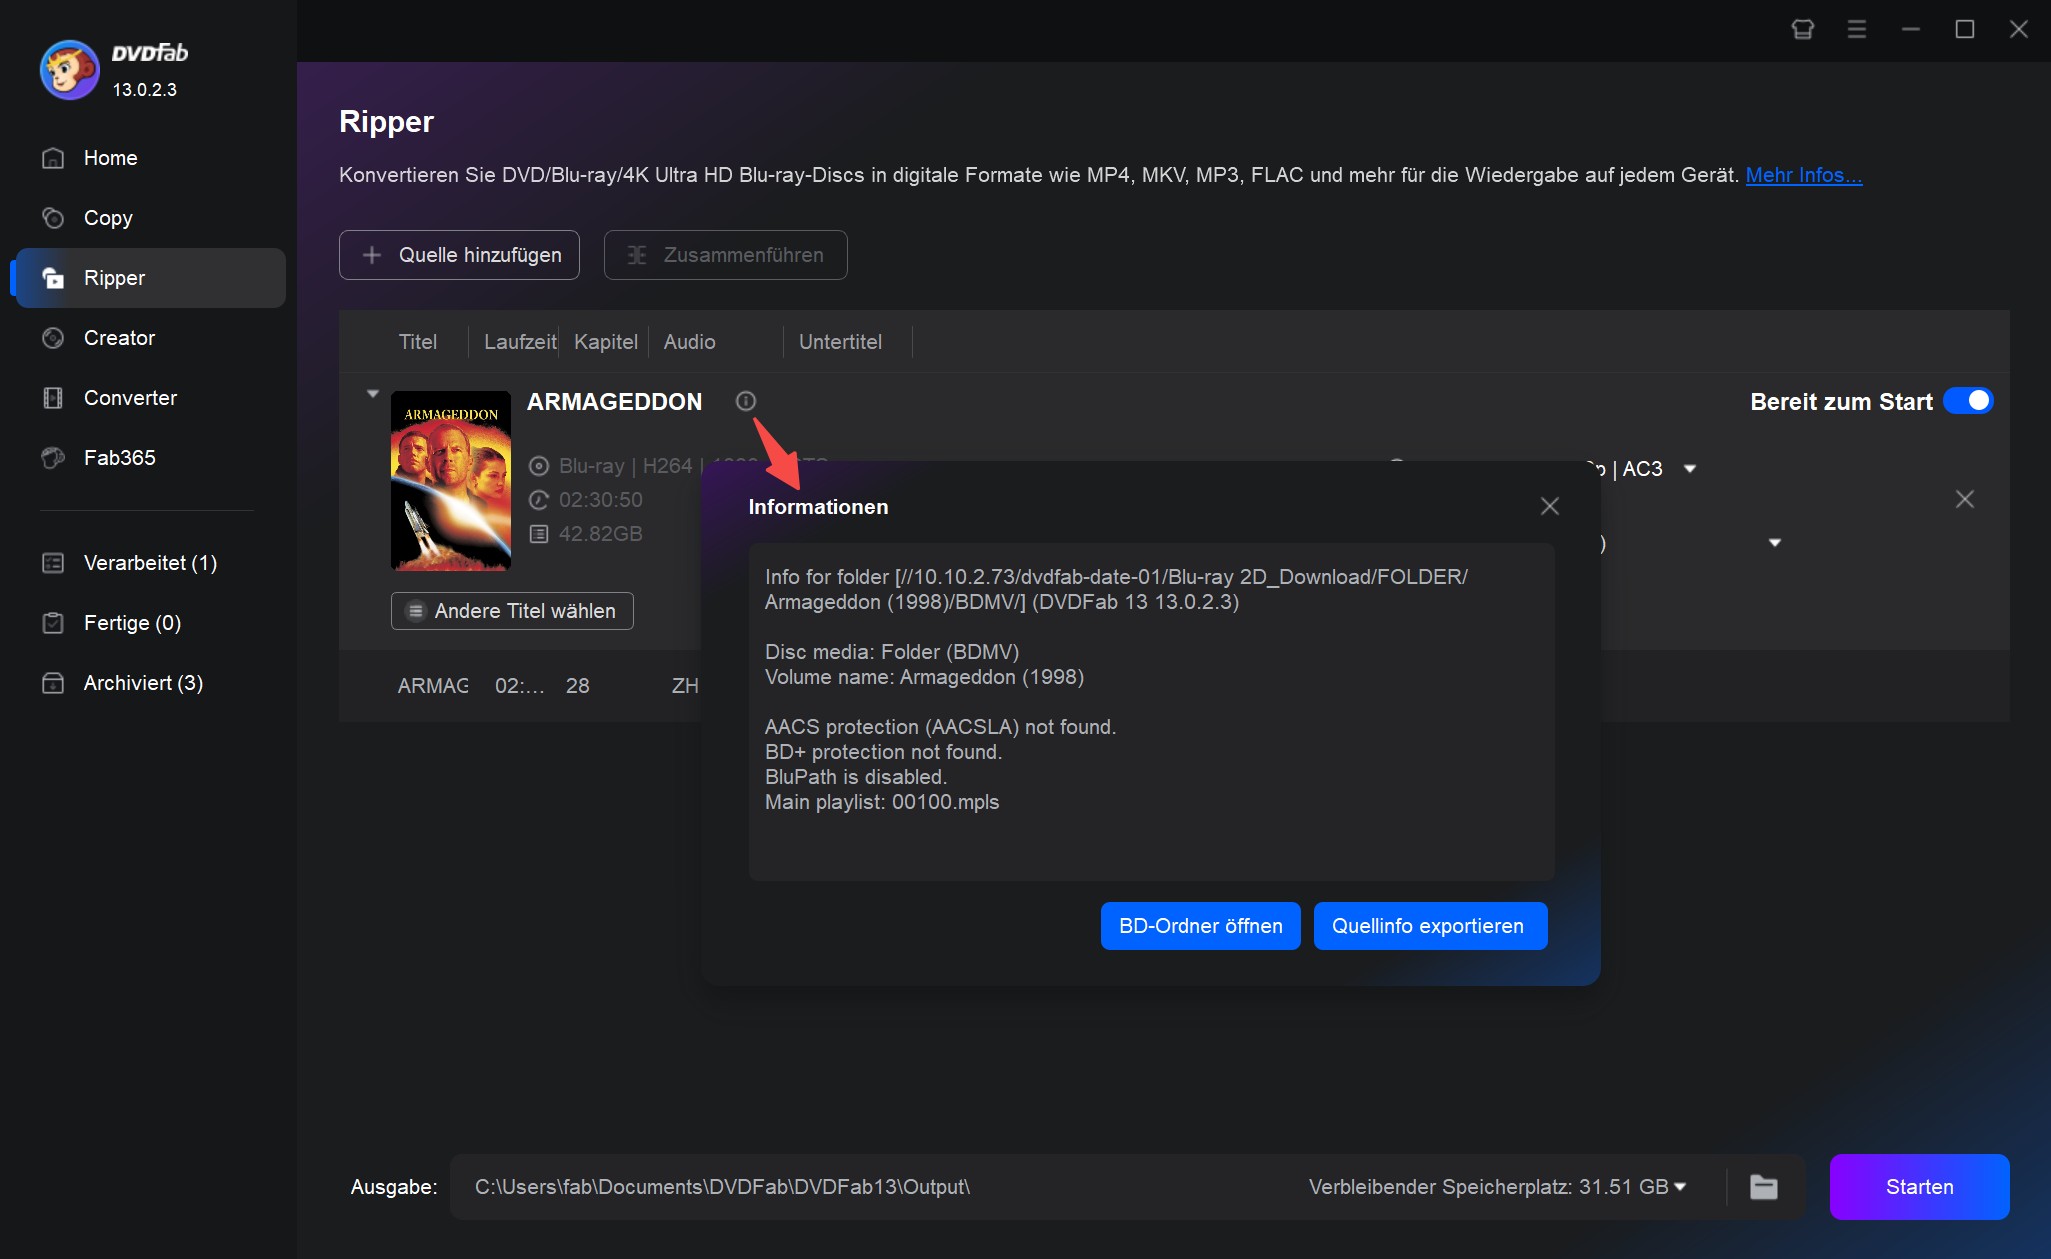Export source info via Quellinfo exportieren
This screenshot has width=2051, height=1259.
1428,925
